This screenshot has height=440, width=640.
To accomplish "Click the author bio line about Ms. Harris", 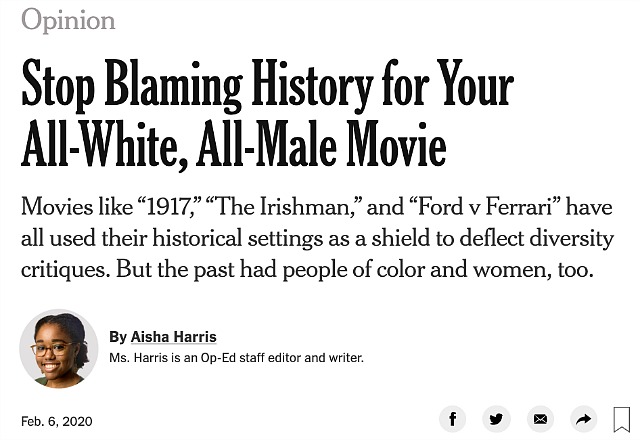I will click(236, 358).
